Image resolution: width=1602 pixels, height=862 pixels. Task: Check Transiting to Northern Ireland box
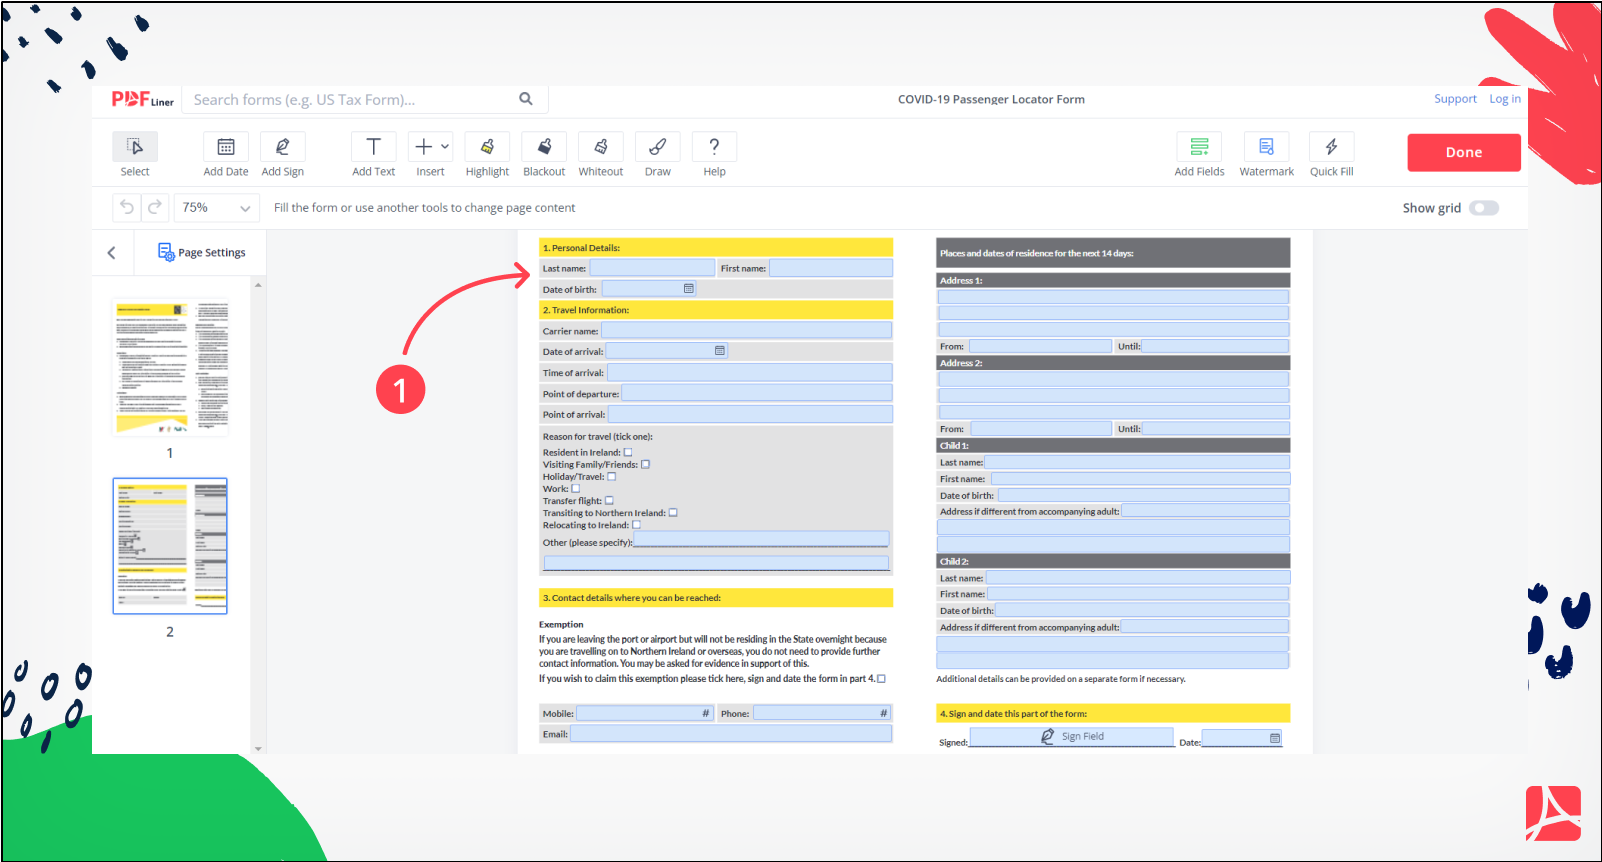pos(673,512)
